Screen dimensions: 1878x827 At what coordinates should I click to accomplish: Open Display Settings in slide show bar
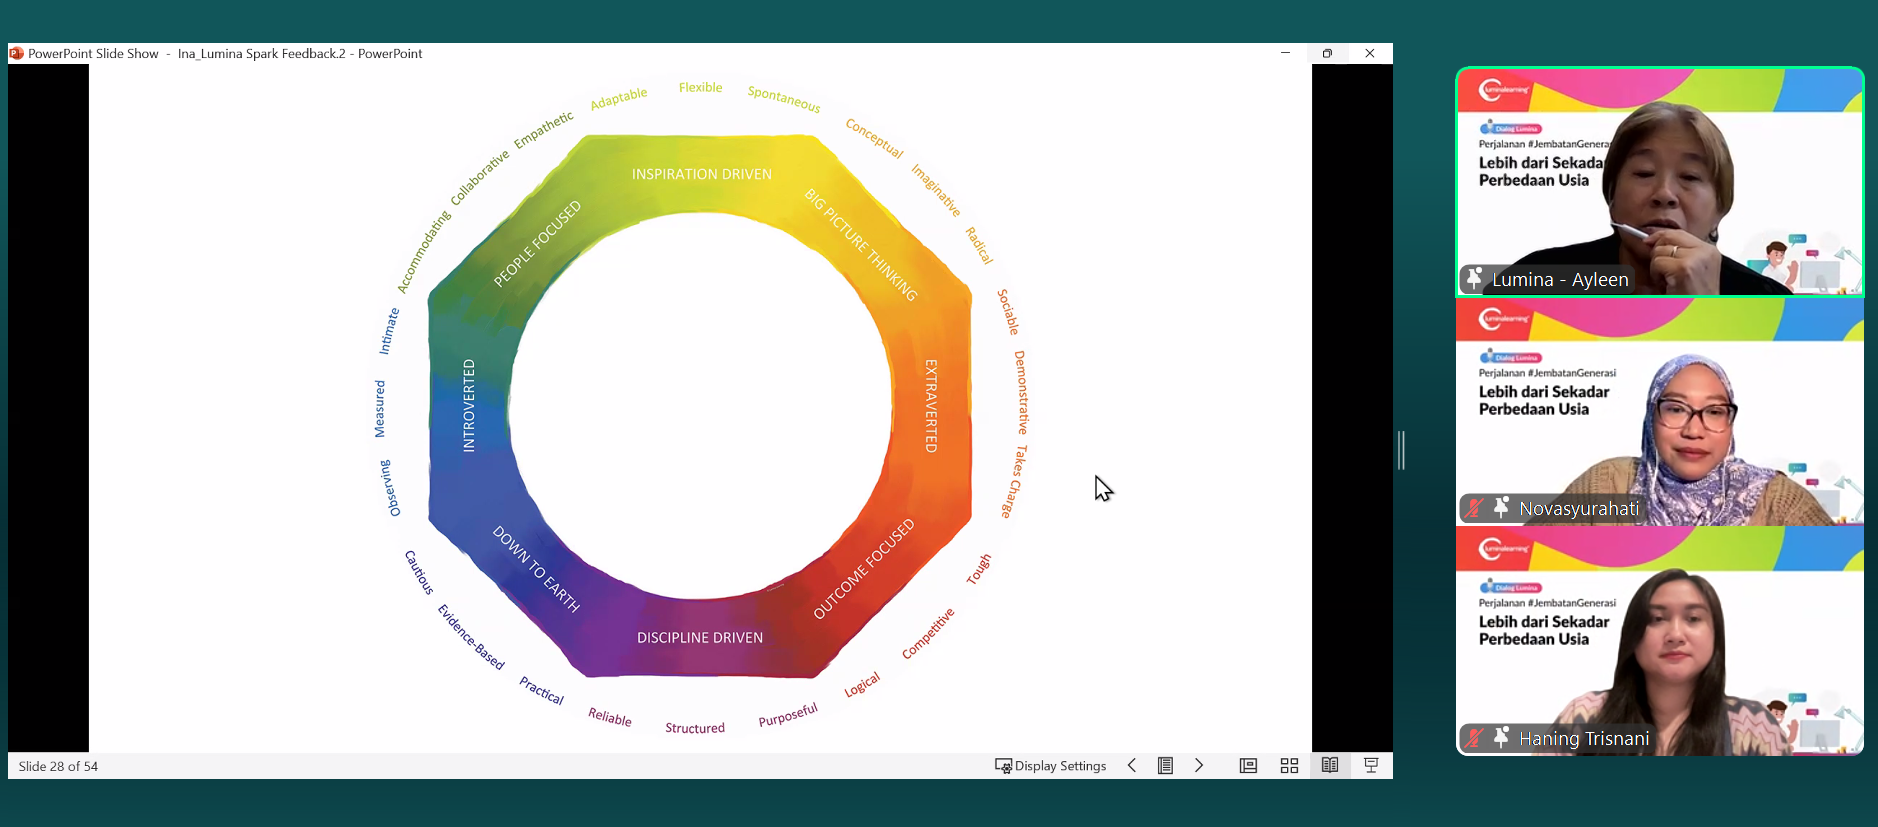pyautogui.click(x=1050, y=766)
